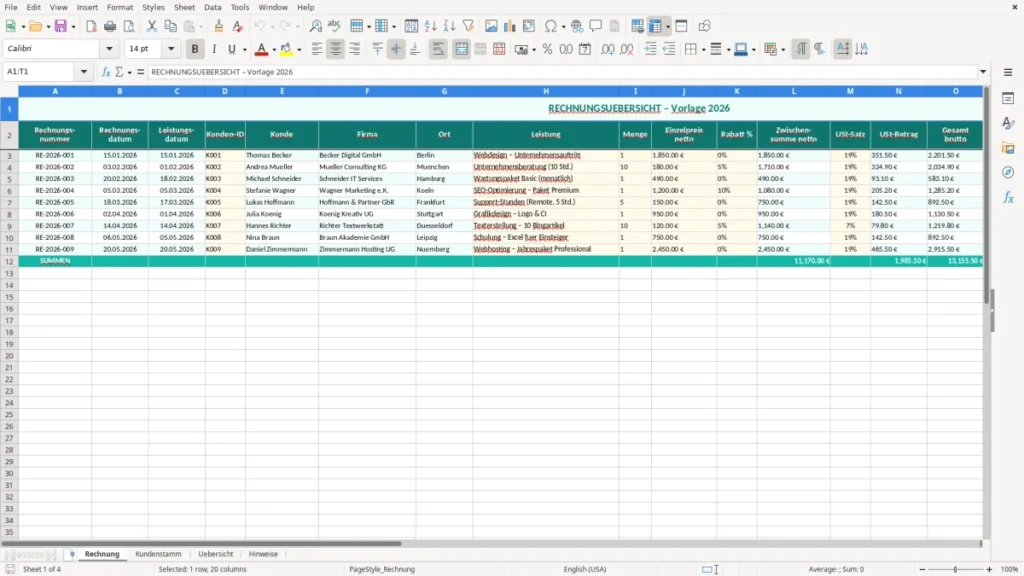Image resolution: width=1024 pixels, height=576 pixels.
Task: Switch to the Uebersicht sheet tab
Action: click(216, 554)
